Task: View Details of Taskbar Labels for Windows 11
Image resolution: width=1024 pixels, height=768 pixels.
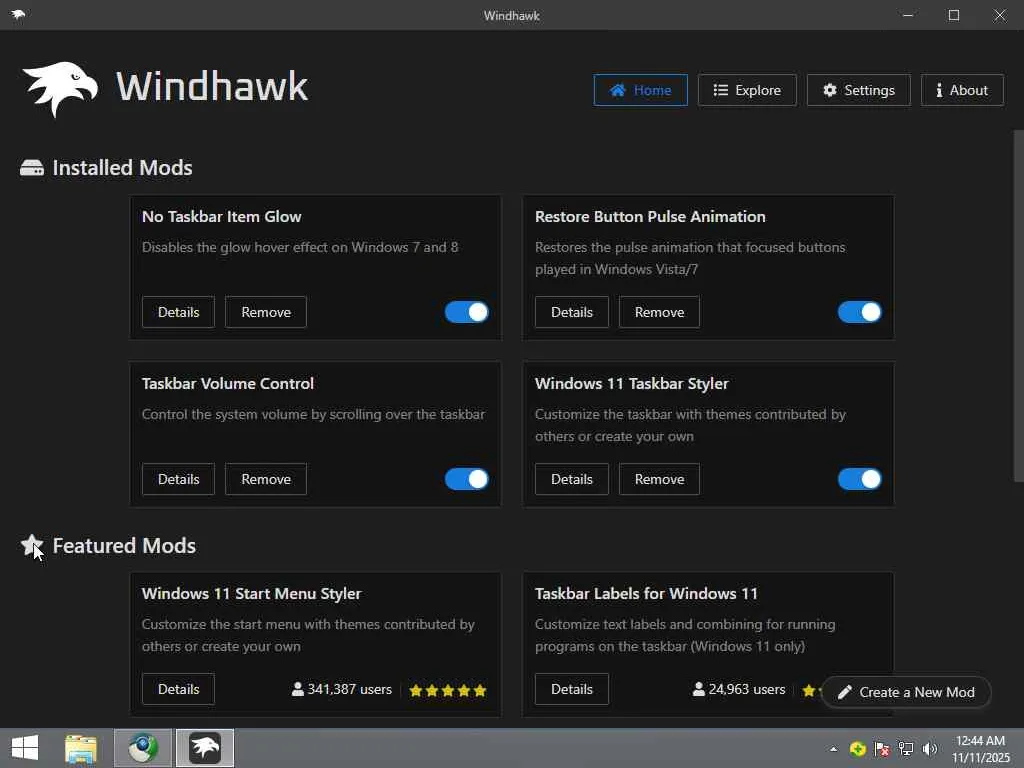Action: click(571, 689)
